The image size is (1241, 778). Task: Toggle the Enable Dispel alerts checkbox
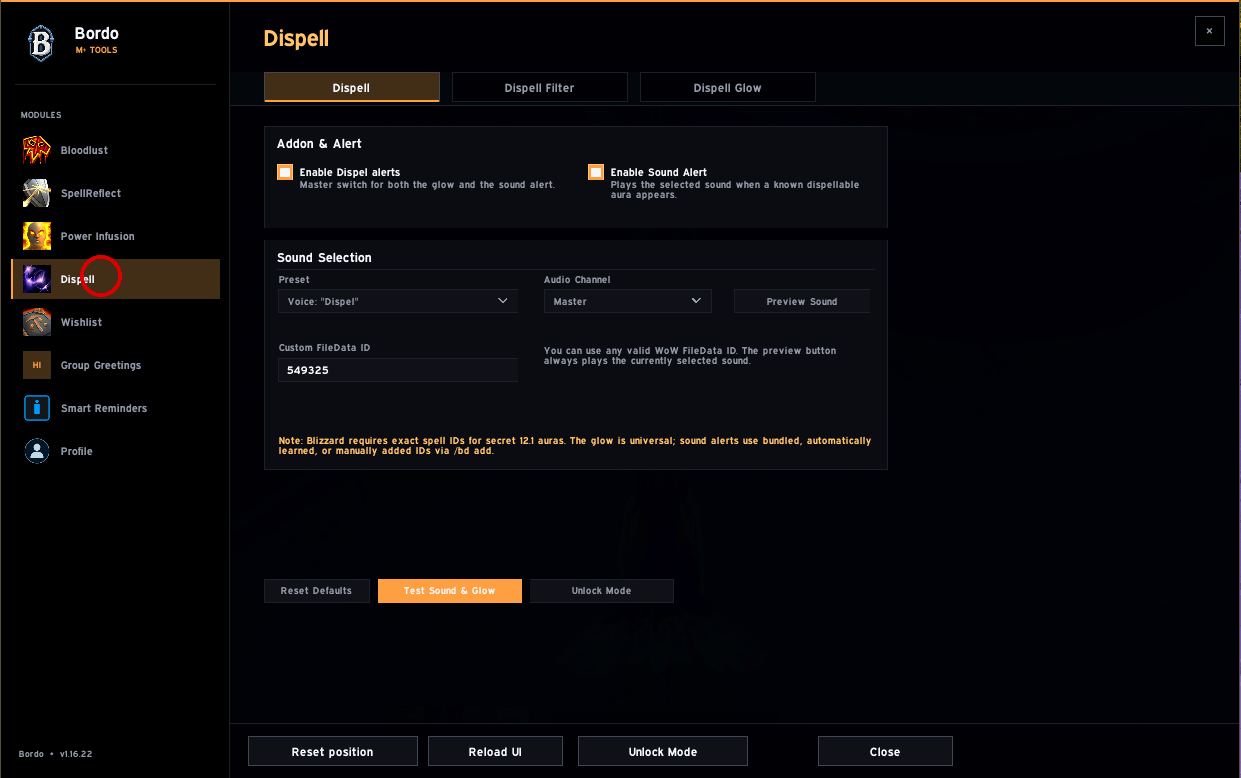(x=285, y=172)
